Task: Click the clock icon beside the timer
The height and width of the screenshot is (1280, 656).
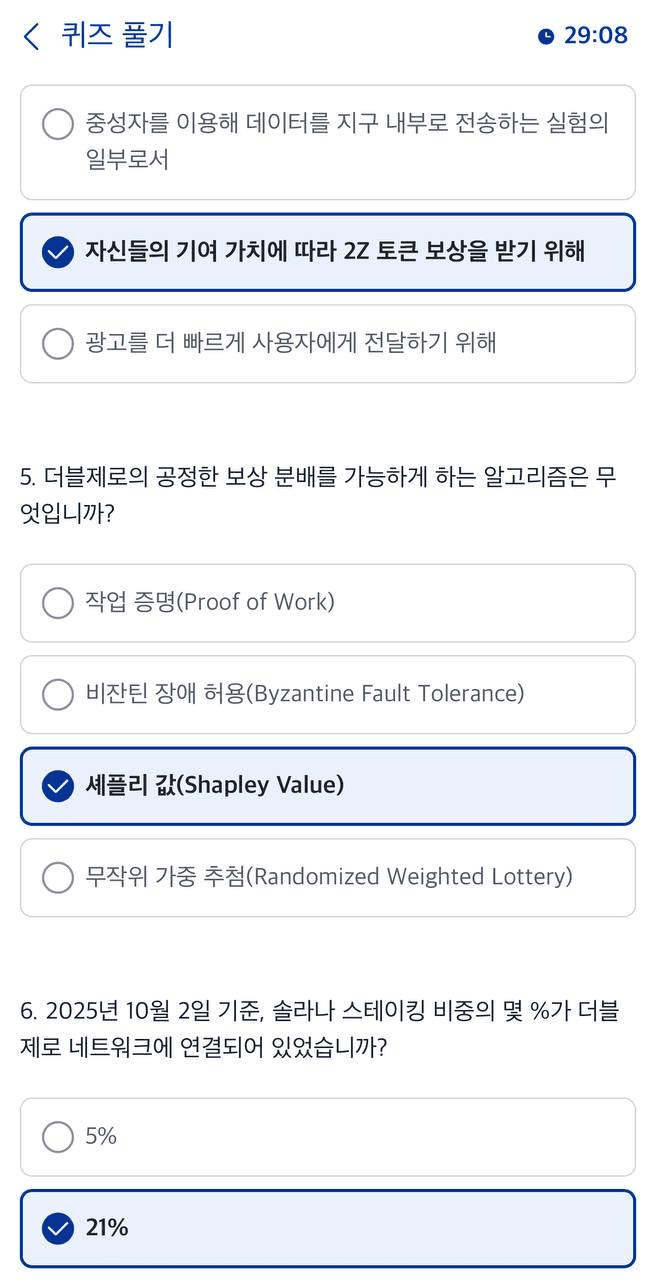Action: point(546,37)
